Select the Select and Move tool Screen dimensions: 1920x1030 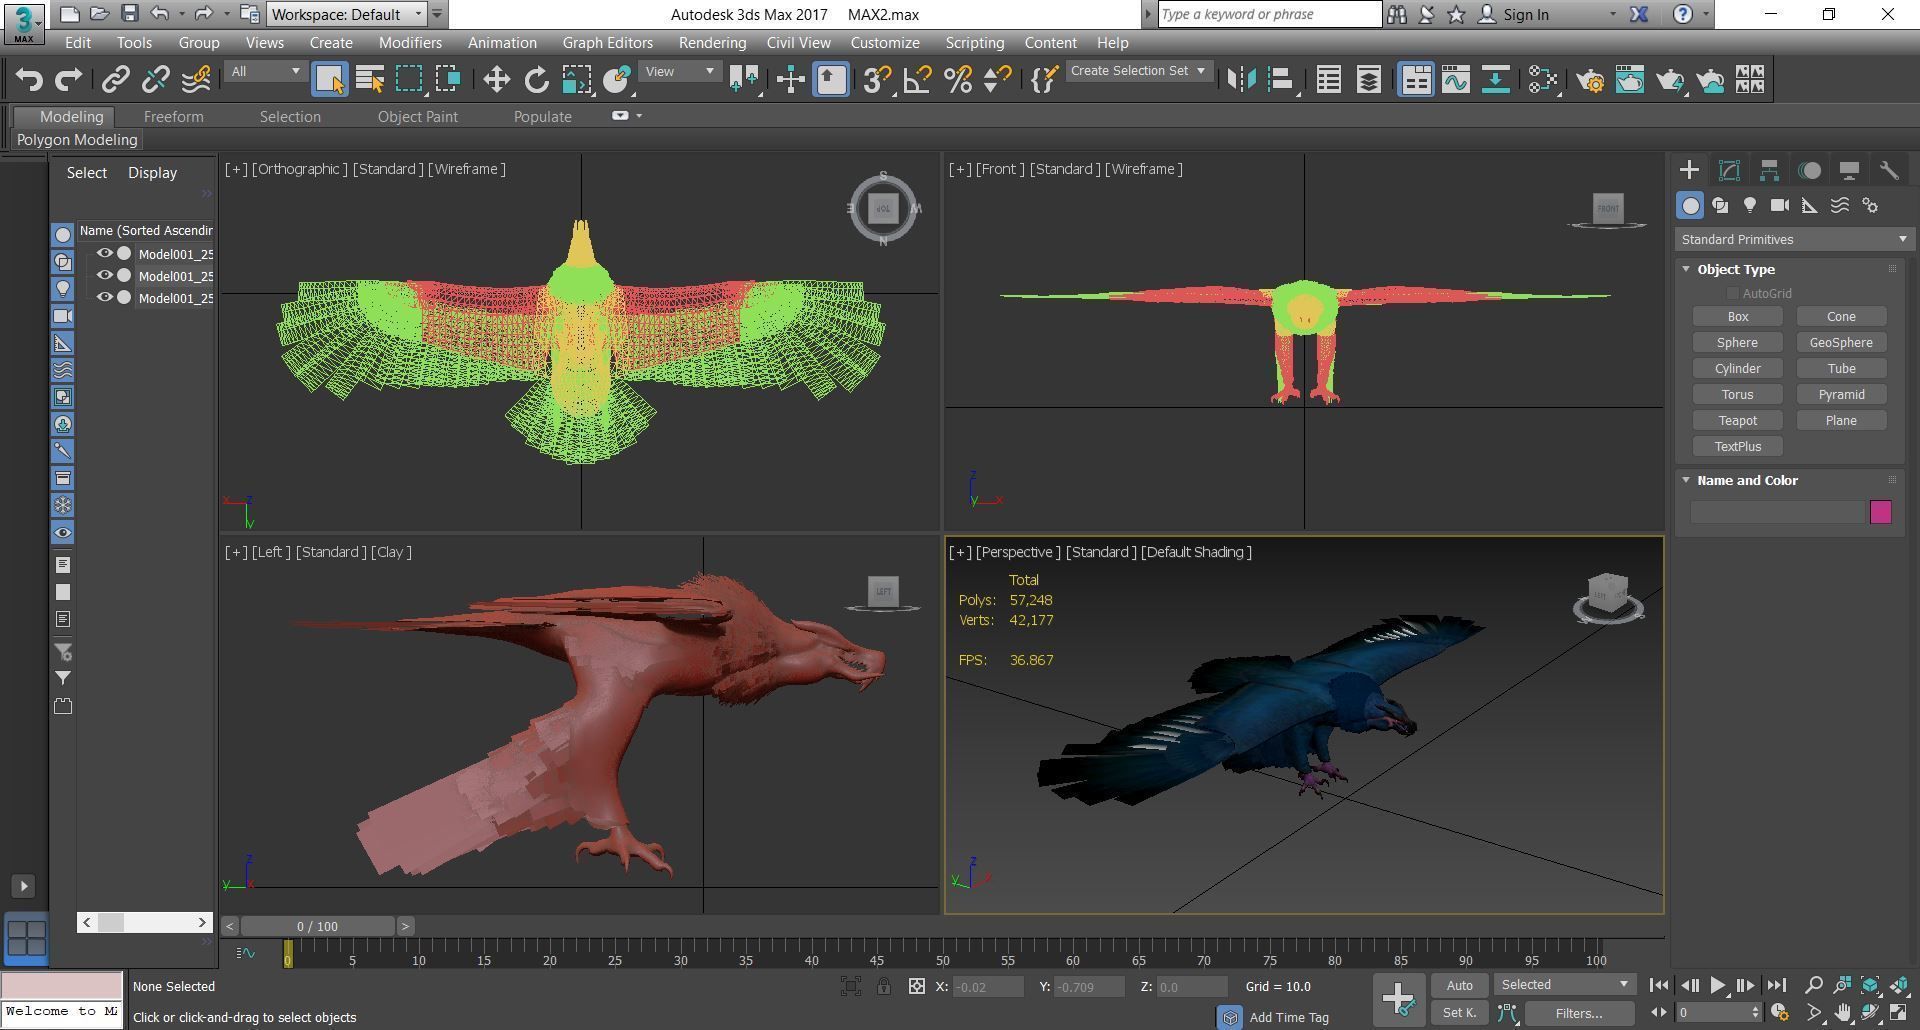496,80
